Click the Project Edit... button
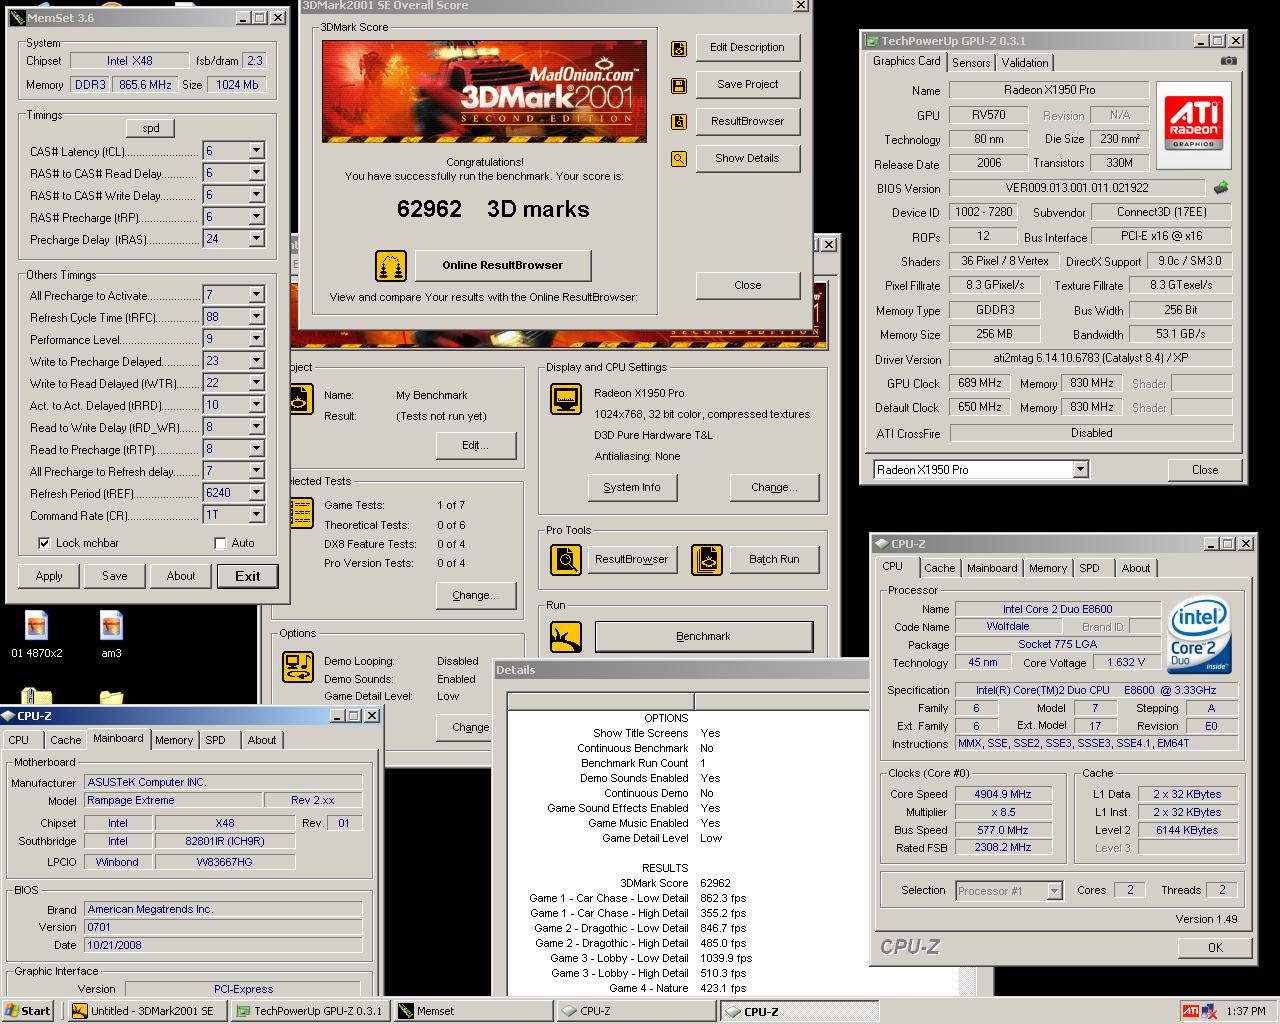1280x1024 pixels. [x=476, y=445]
